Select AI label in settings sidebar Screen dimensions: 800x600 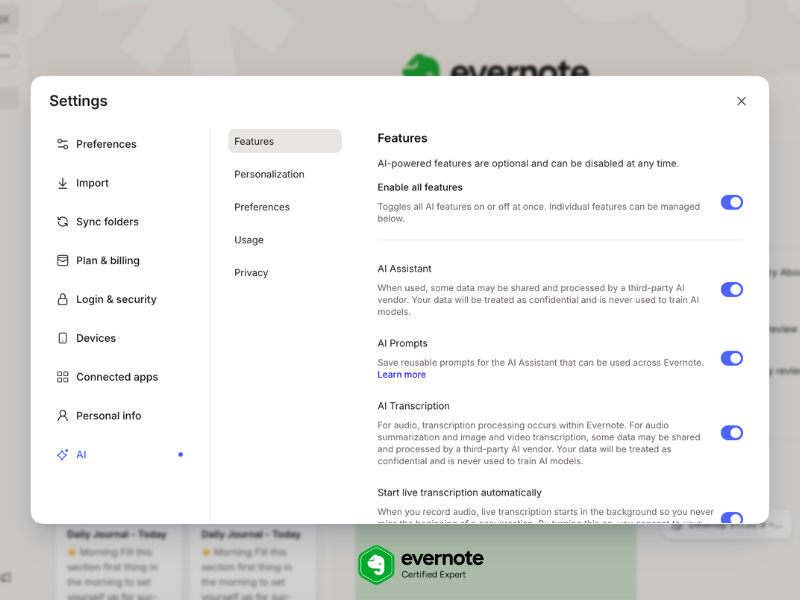(81, 454)
